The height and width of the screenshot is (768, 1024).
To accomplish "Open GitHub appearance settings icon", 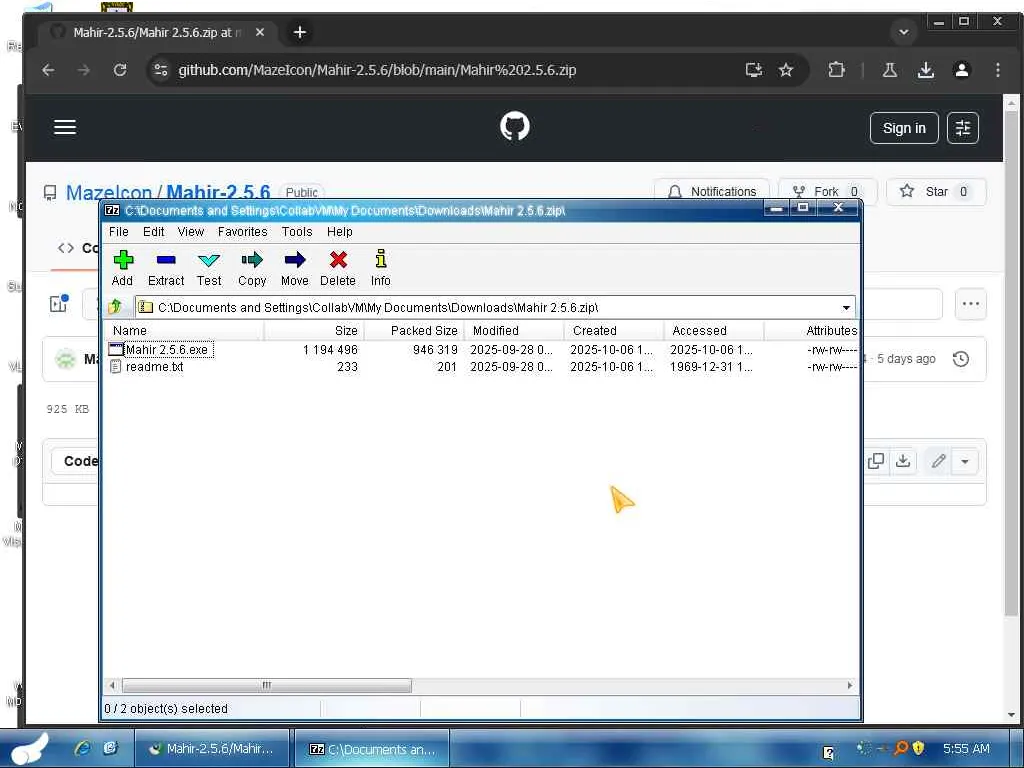I will (963, 128).
